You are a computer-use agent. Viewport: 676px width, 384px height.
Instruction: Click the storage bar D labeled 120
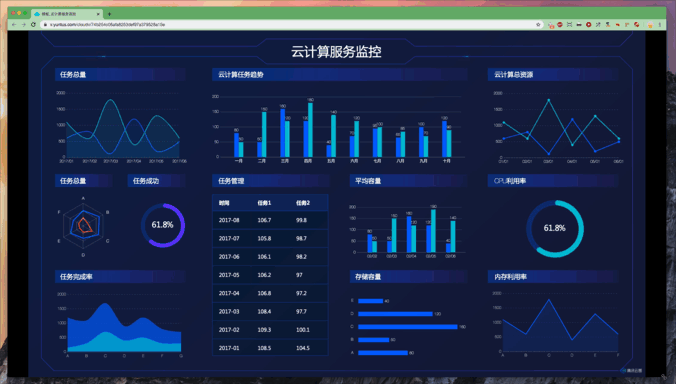[395, 314]
